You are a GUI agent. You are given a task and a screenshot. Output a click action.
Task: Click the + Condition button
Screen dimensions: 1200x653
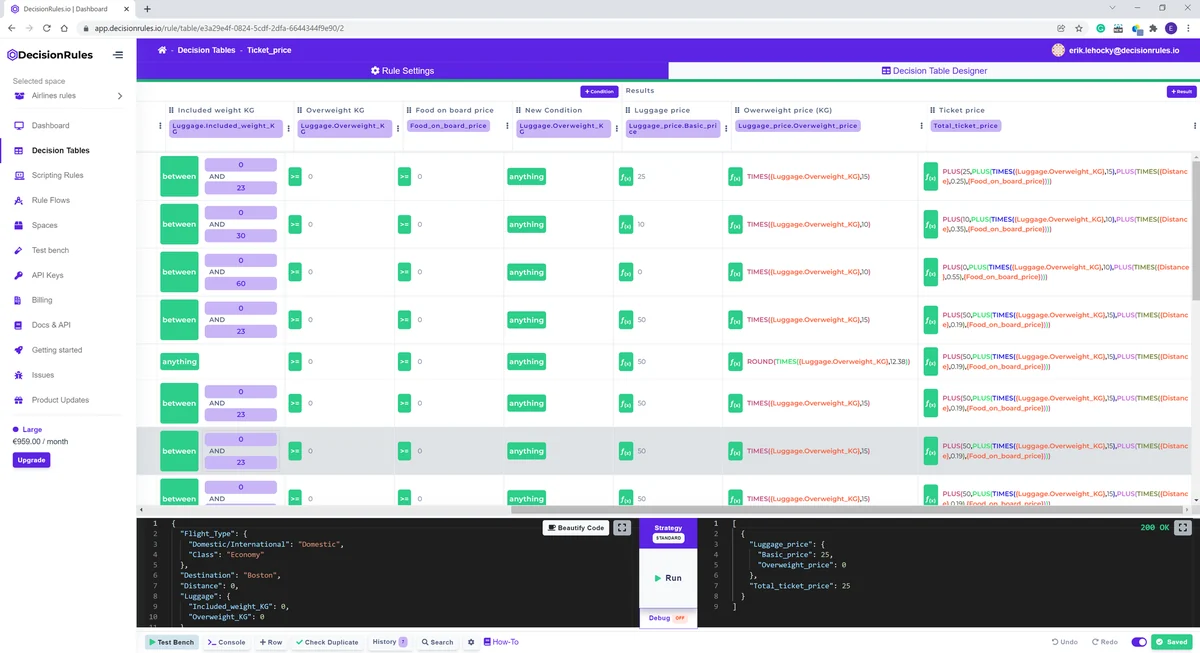pos(599,91)
